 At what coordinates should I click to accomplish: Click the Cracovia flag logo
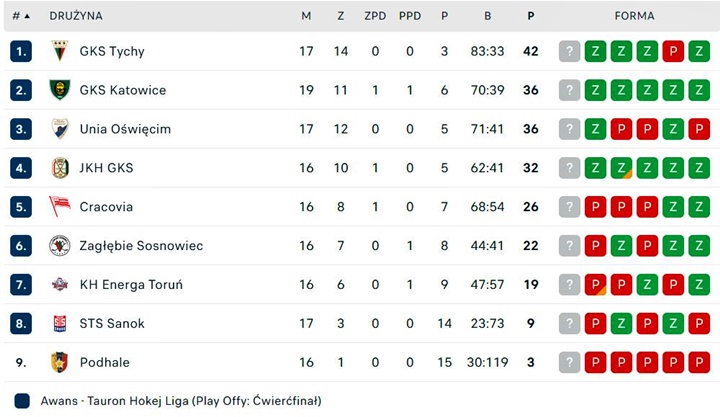point(60,206)
